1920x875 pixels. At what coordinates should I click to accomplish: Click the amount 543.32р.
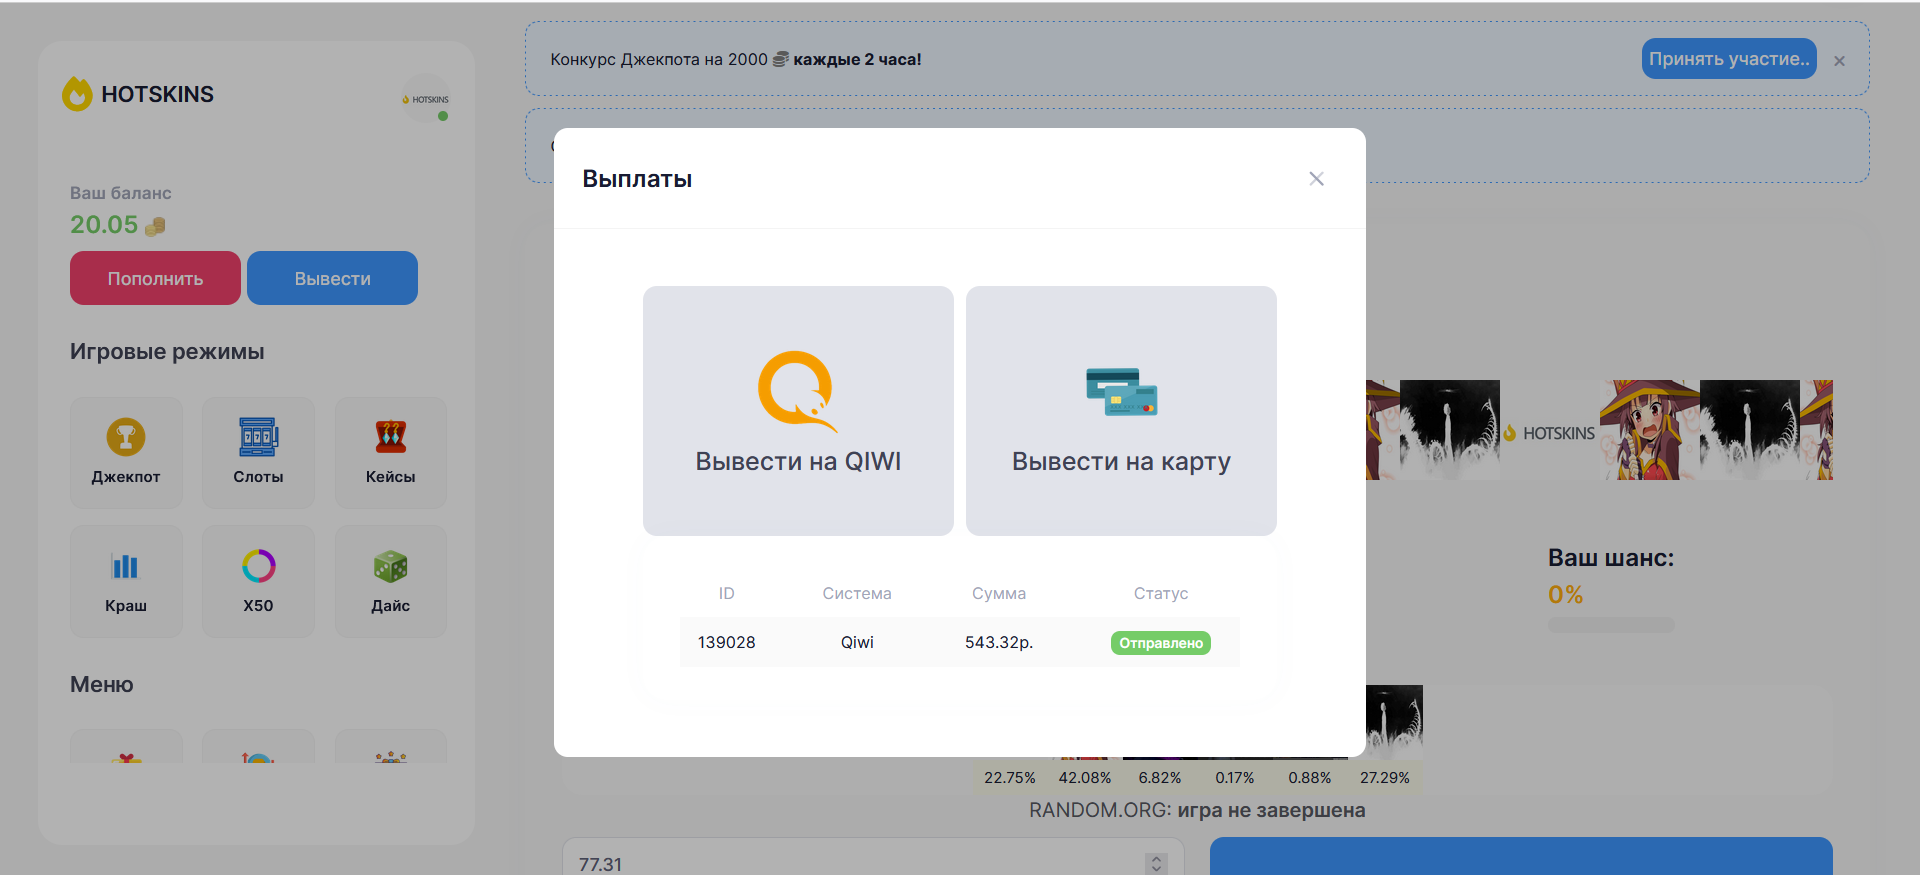point(999,642)
